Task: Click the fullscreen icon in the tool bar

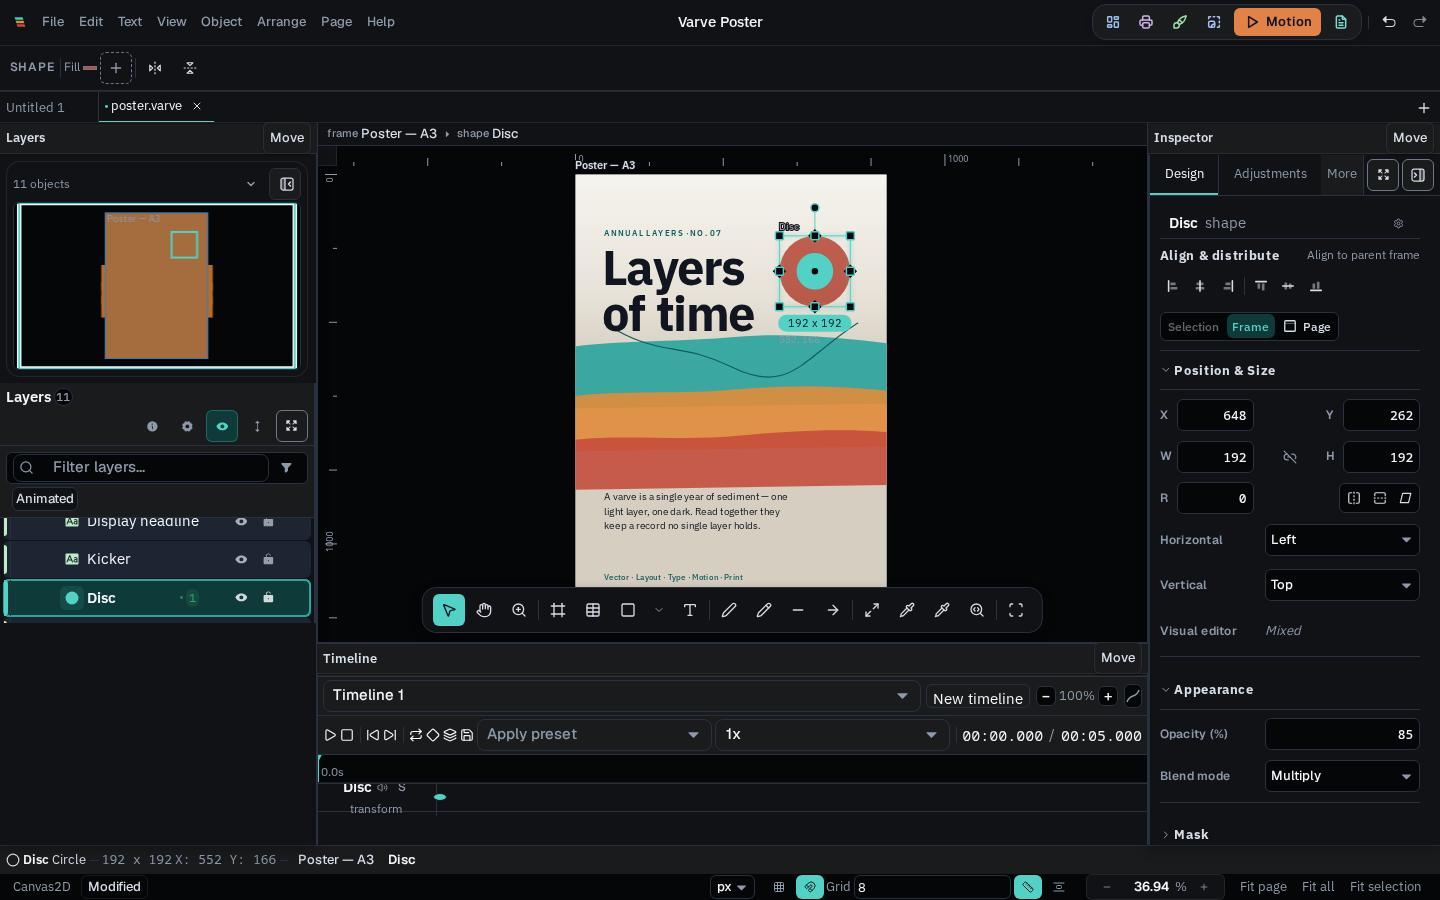Action: click(x=1016, y=610)
